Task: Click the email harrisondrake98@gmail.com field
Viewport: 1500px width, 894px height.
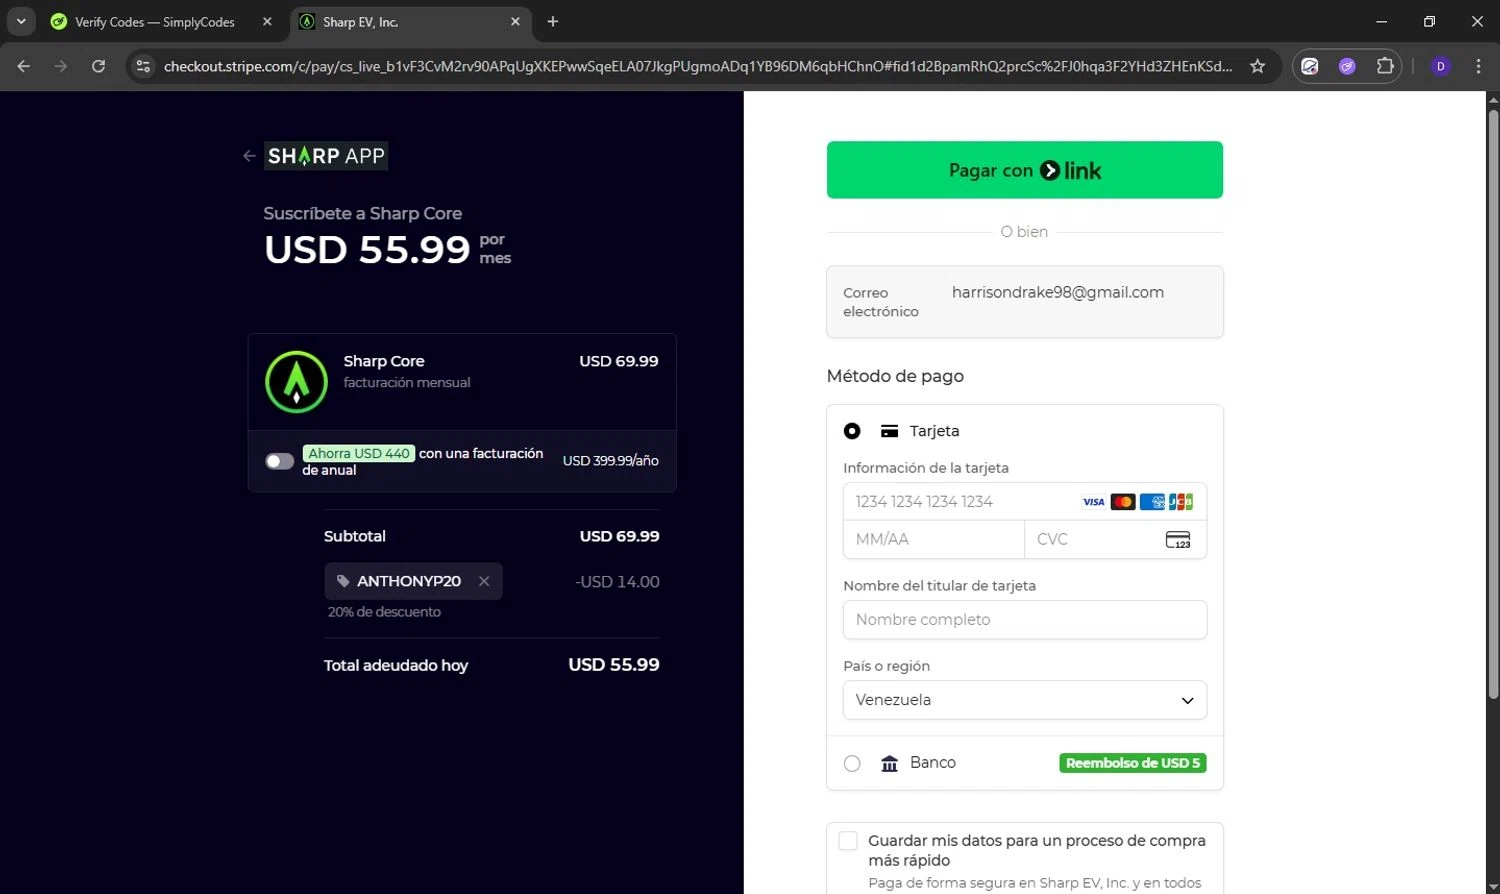Action: coord(1024,302)
